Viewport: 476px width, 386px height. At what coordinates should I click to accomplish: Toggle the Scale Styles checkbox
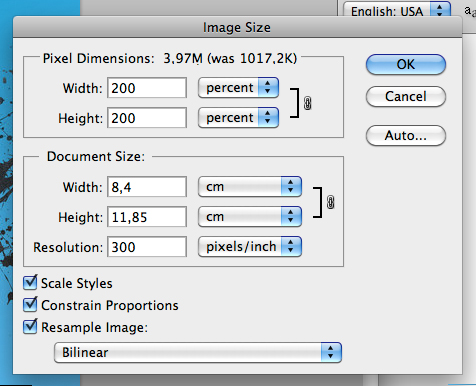click(x=30, y=282)
